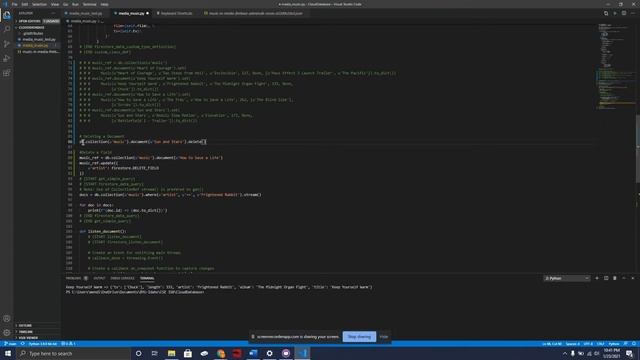Screen dimensions: 640x360
Task: Switch to media_music_test.py editor tab
Action: pyautogui.click(x=85, y=13)
